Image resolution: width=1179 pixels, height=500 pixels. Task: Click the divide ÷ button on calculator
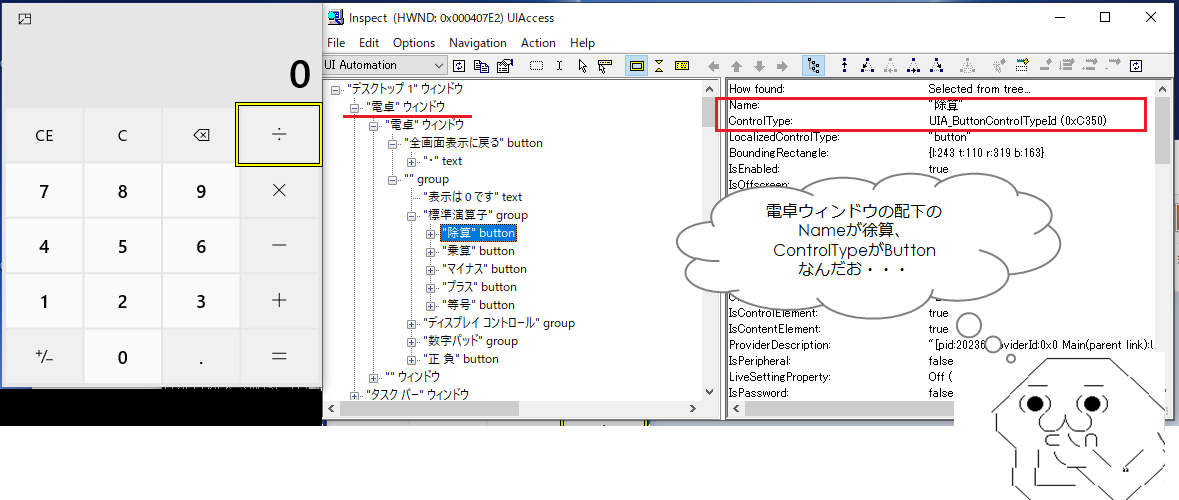pyautogui.click(x=279, y=135)
